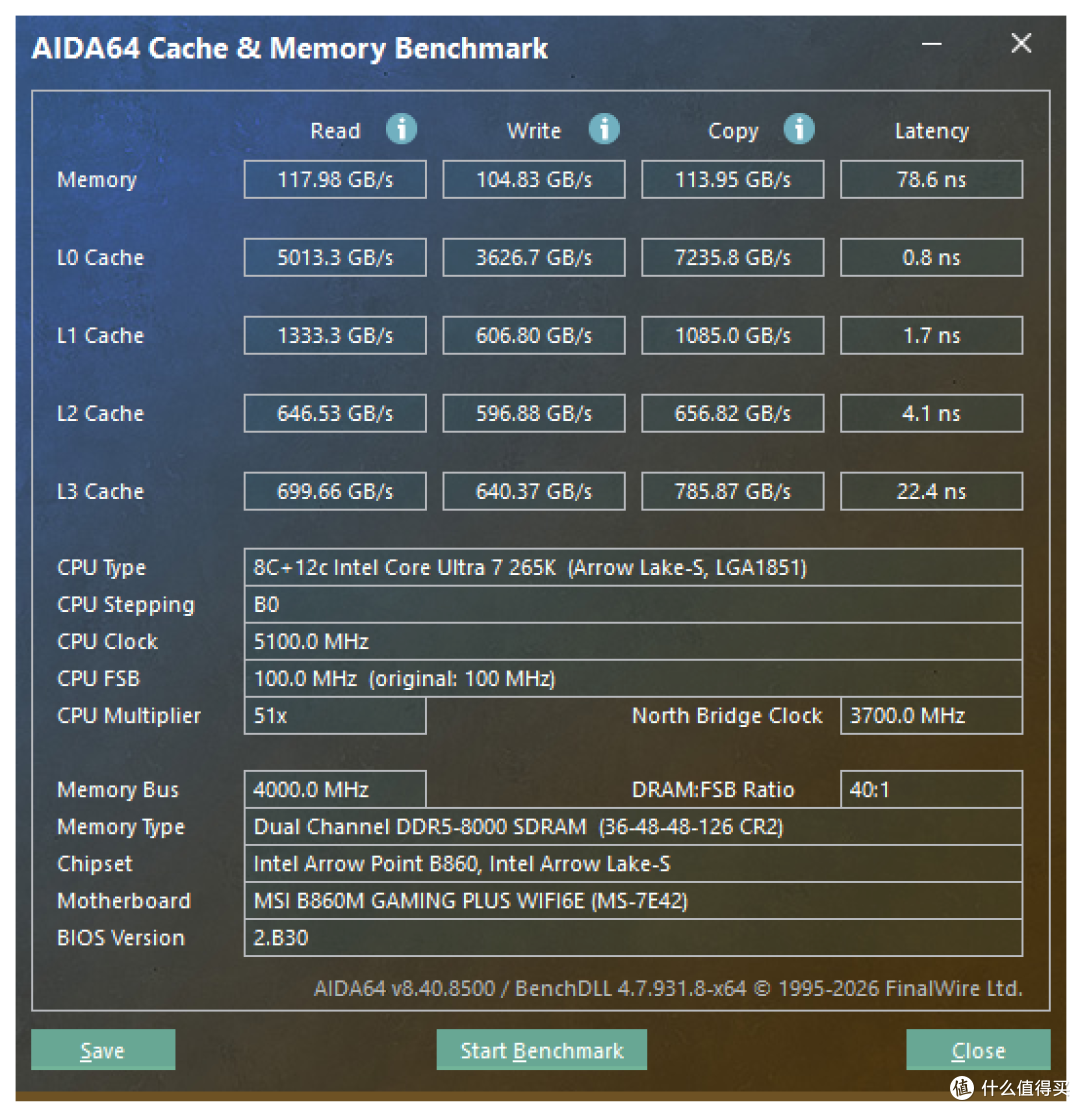Click the Read column info icon
The width and height of the screenshot is (1080, 1111).
point(401,129)
